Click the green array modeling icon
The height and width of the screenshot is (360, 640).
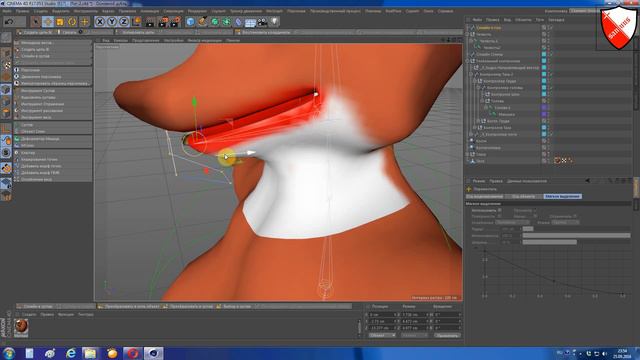227,22
